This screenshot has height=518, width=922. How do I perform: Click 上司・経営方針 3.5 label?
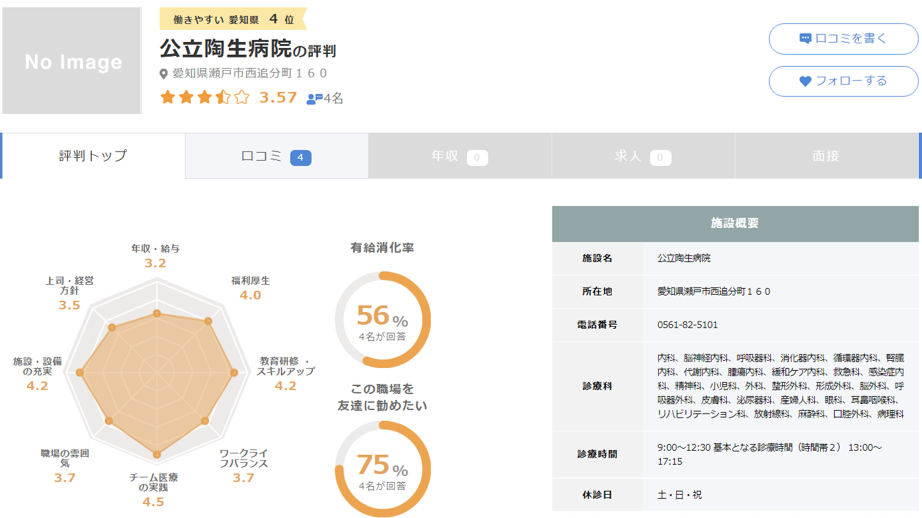[x=69, y=293]
